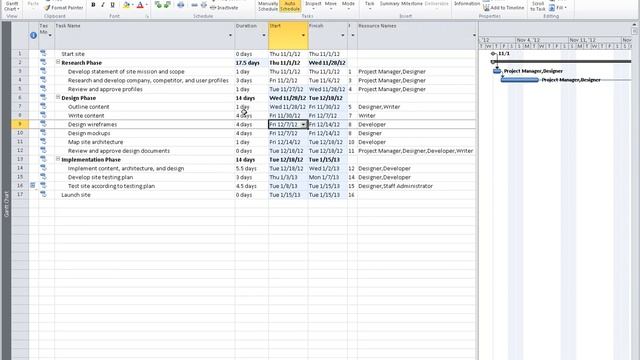
Task: Click resource cell "Designer,Staff Administrator"
Action: (x=396, y=186)
